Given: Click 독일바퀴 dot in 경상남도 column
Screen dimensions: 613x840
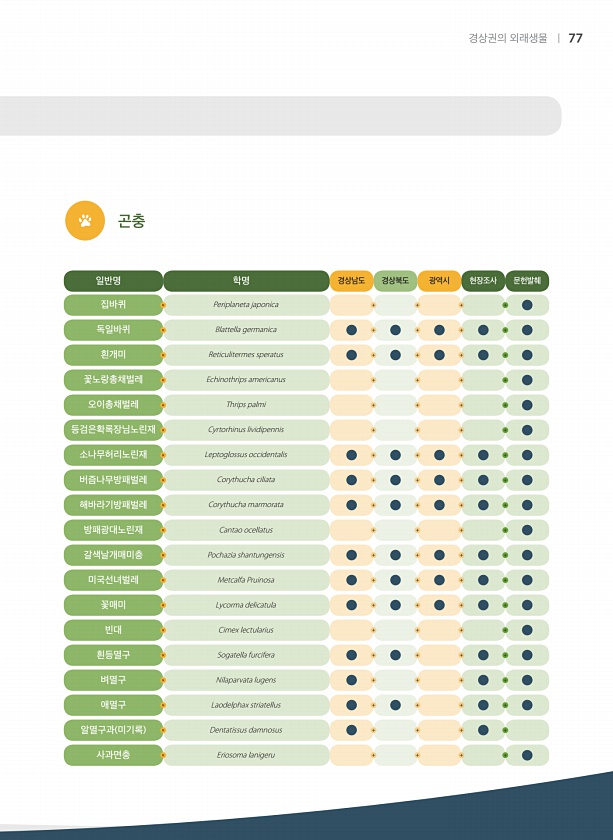Looking at the screenshot, I should pyautogui.click(x=351, y=330).
